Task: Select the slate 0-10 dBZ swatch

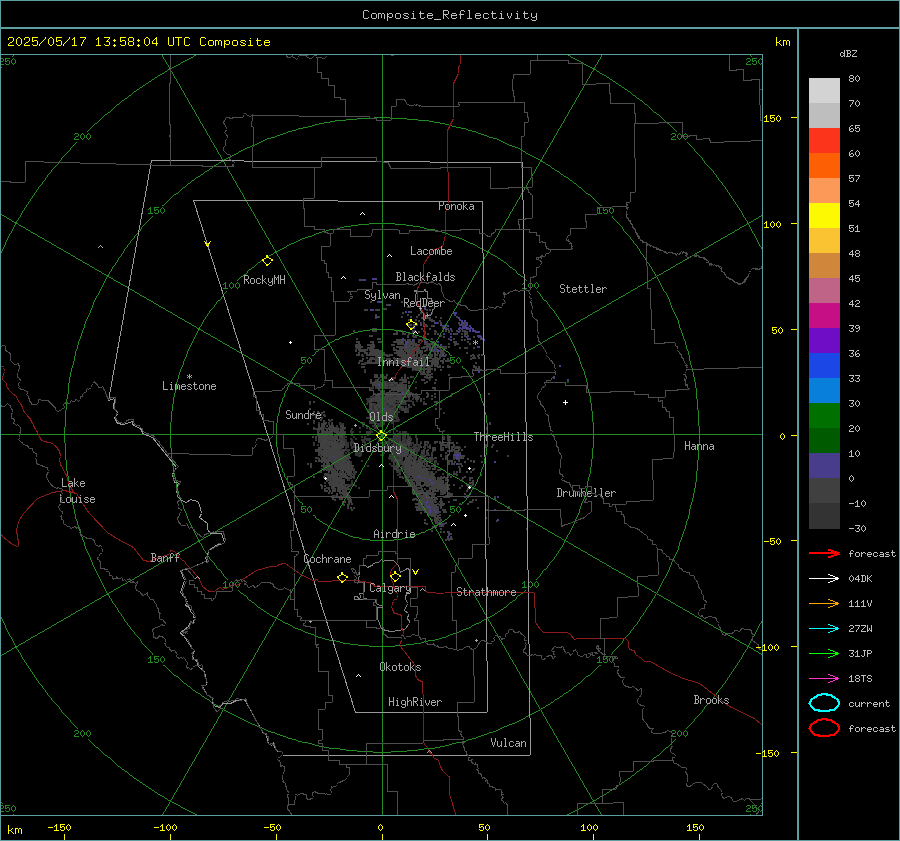Action: pos(824,465)
